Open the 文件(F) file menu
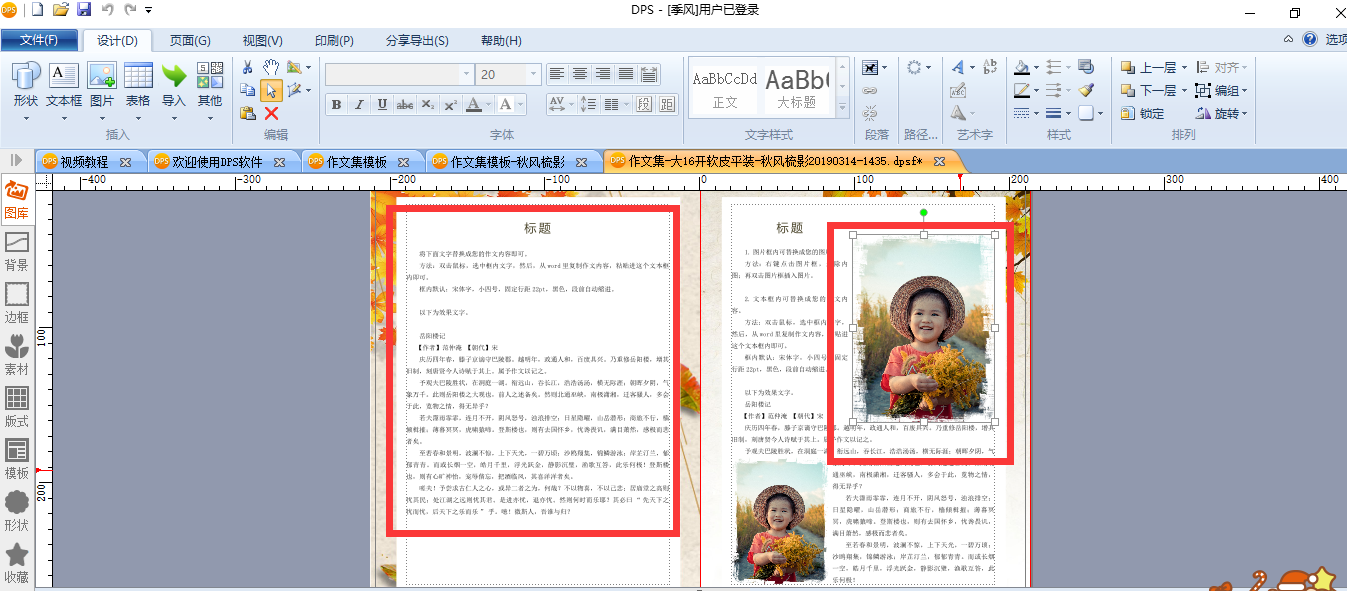Screen dimensions: 1347x591 click(x=39, y=41)
